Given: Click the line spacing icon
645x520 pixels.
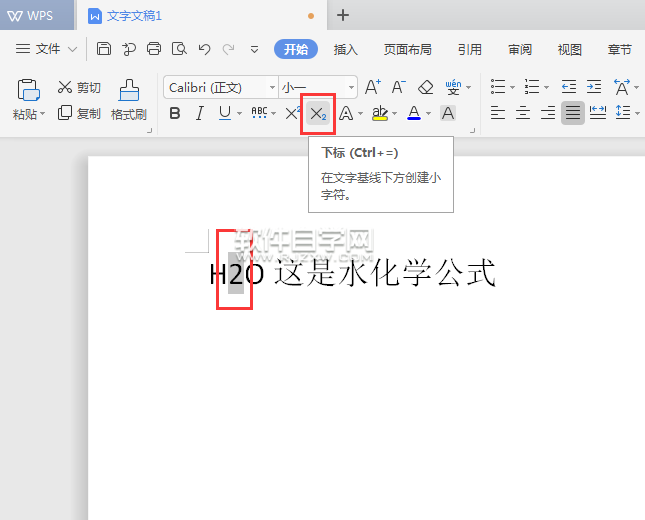Looking at the screenshot, I should (623, 112).
